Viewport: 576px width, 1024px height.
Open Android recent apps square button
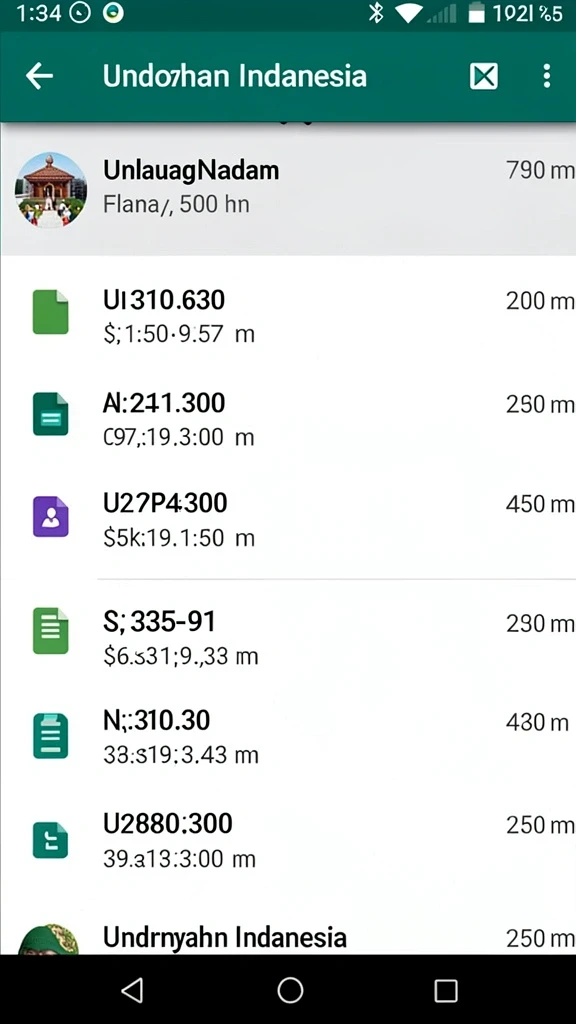[445, 990]
